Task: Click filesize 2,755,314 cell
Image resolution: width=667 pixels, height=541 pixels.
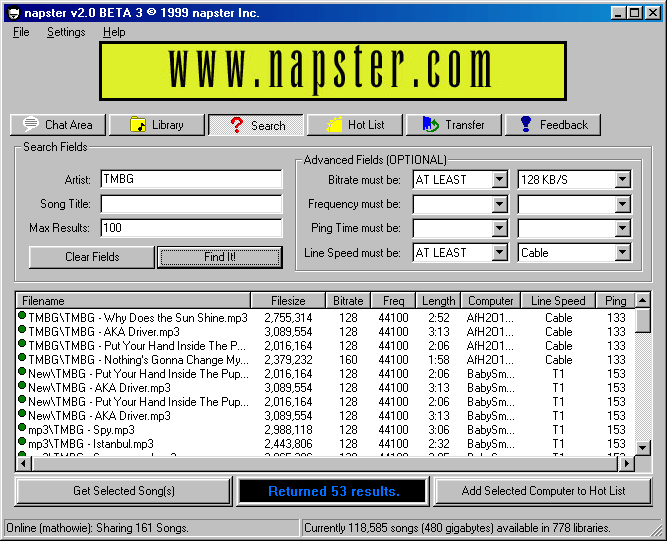Action: click(288, 318)
